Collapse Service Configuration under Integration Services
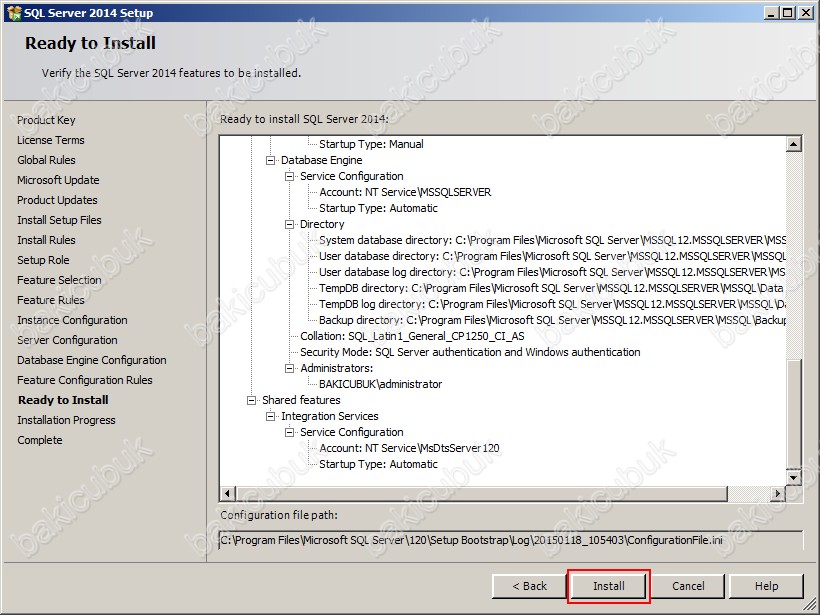Screen dimensions: 820x615 coord(289,432)
